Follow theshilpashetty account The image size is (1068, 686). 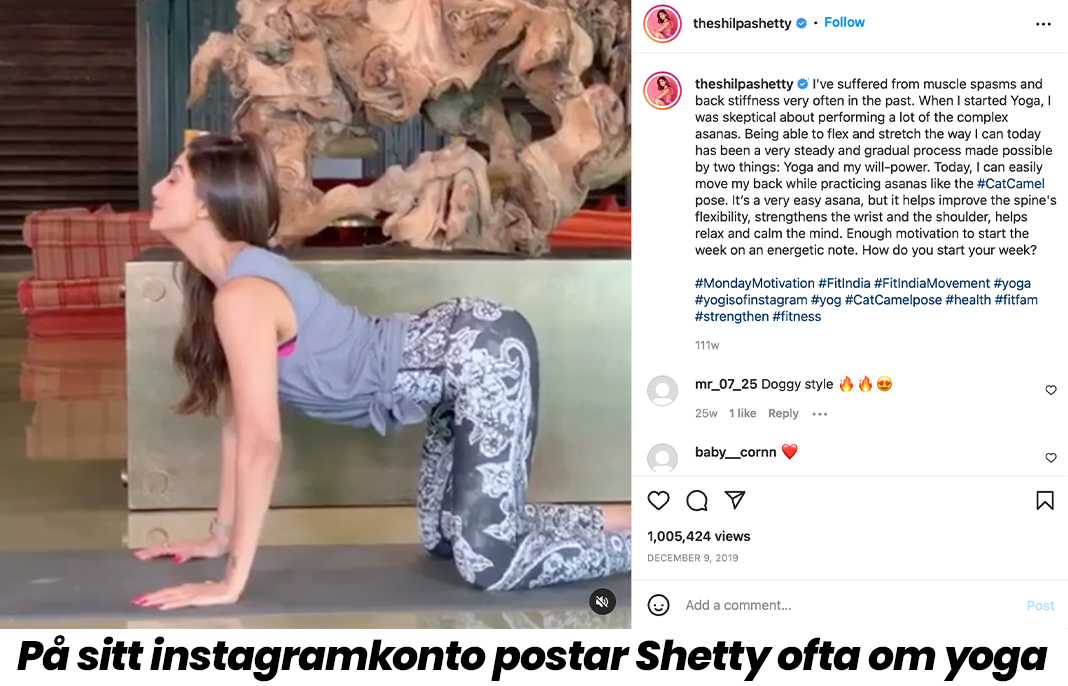pos(844,22)
